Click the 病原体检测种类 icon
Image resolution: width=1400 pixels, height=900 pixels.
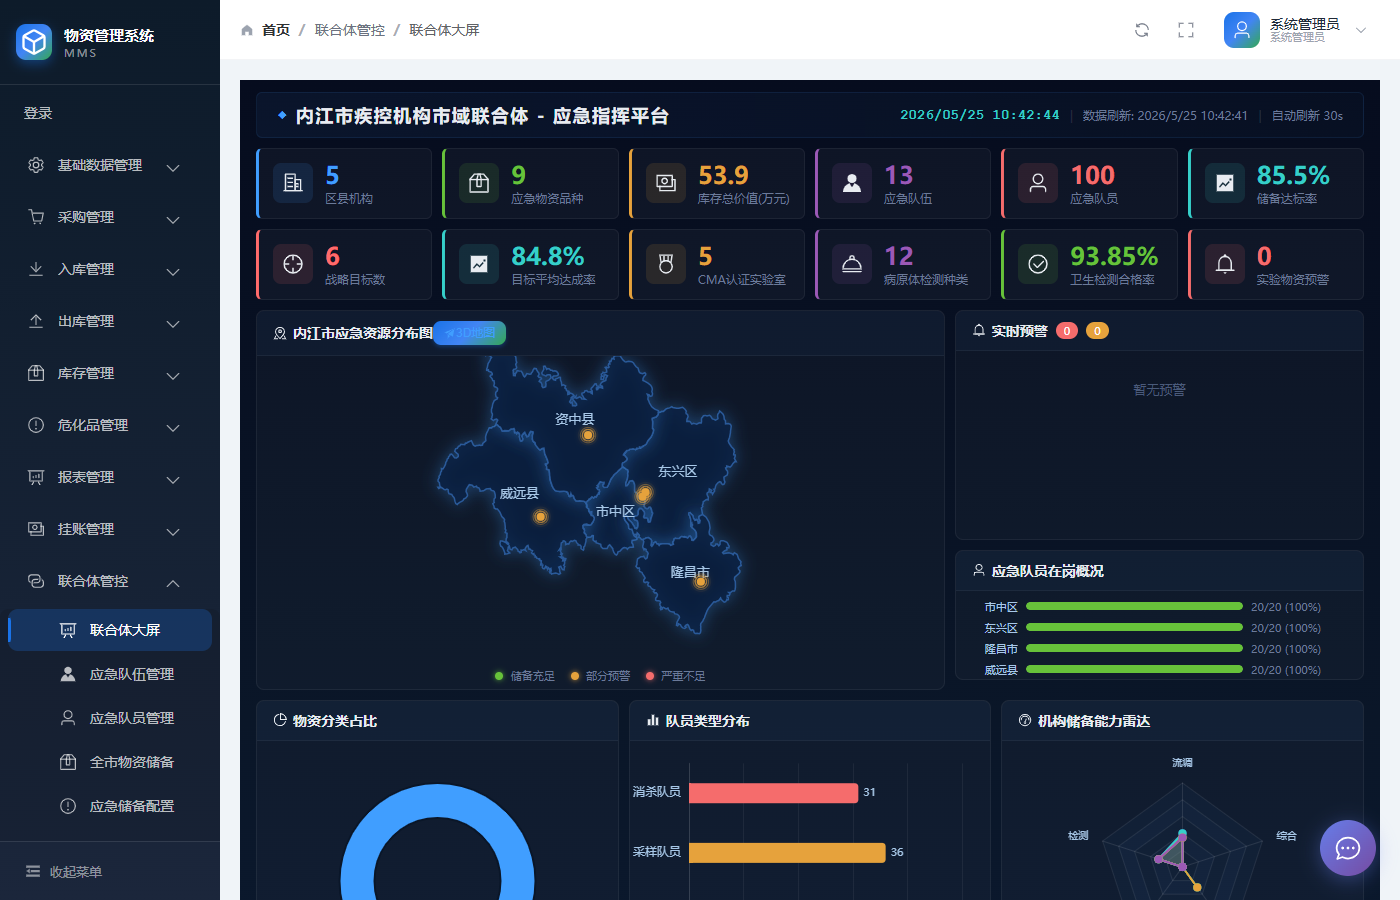pos(852,264)
